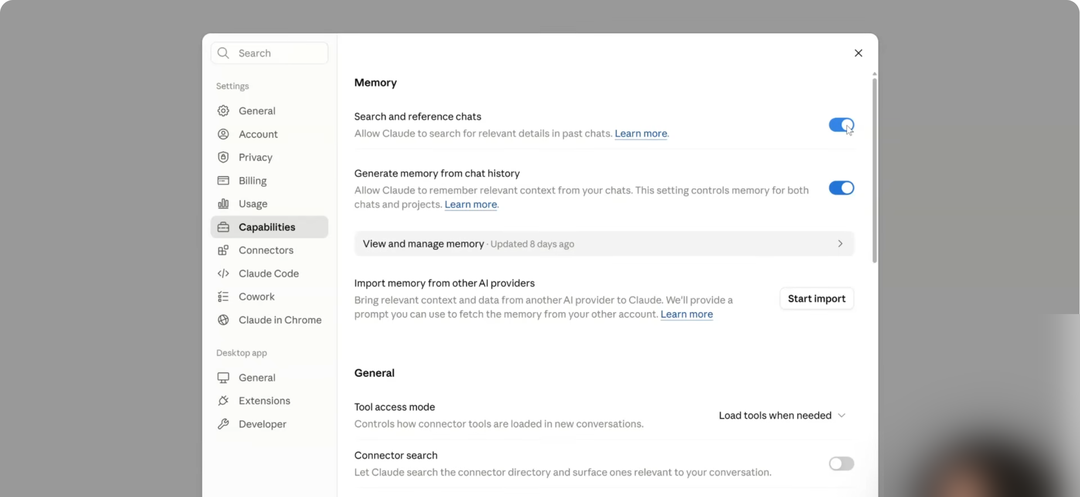Click the Cowork checklist icon

tap(223, 297)
